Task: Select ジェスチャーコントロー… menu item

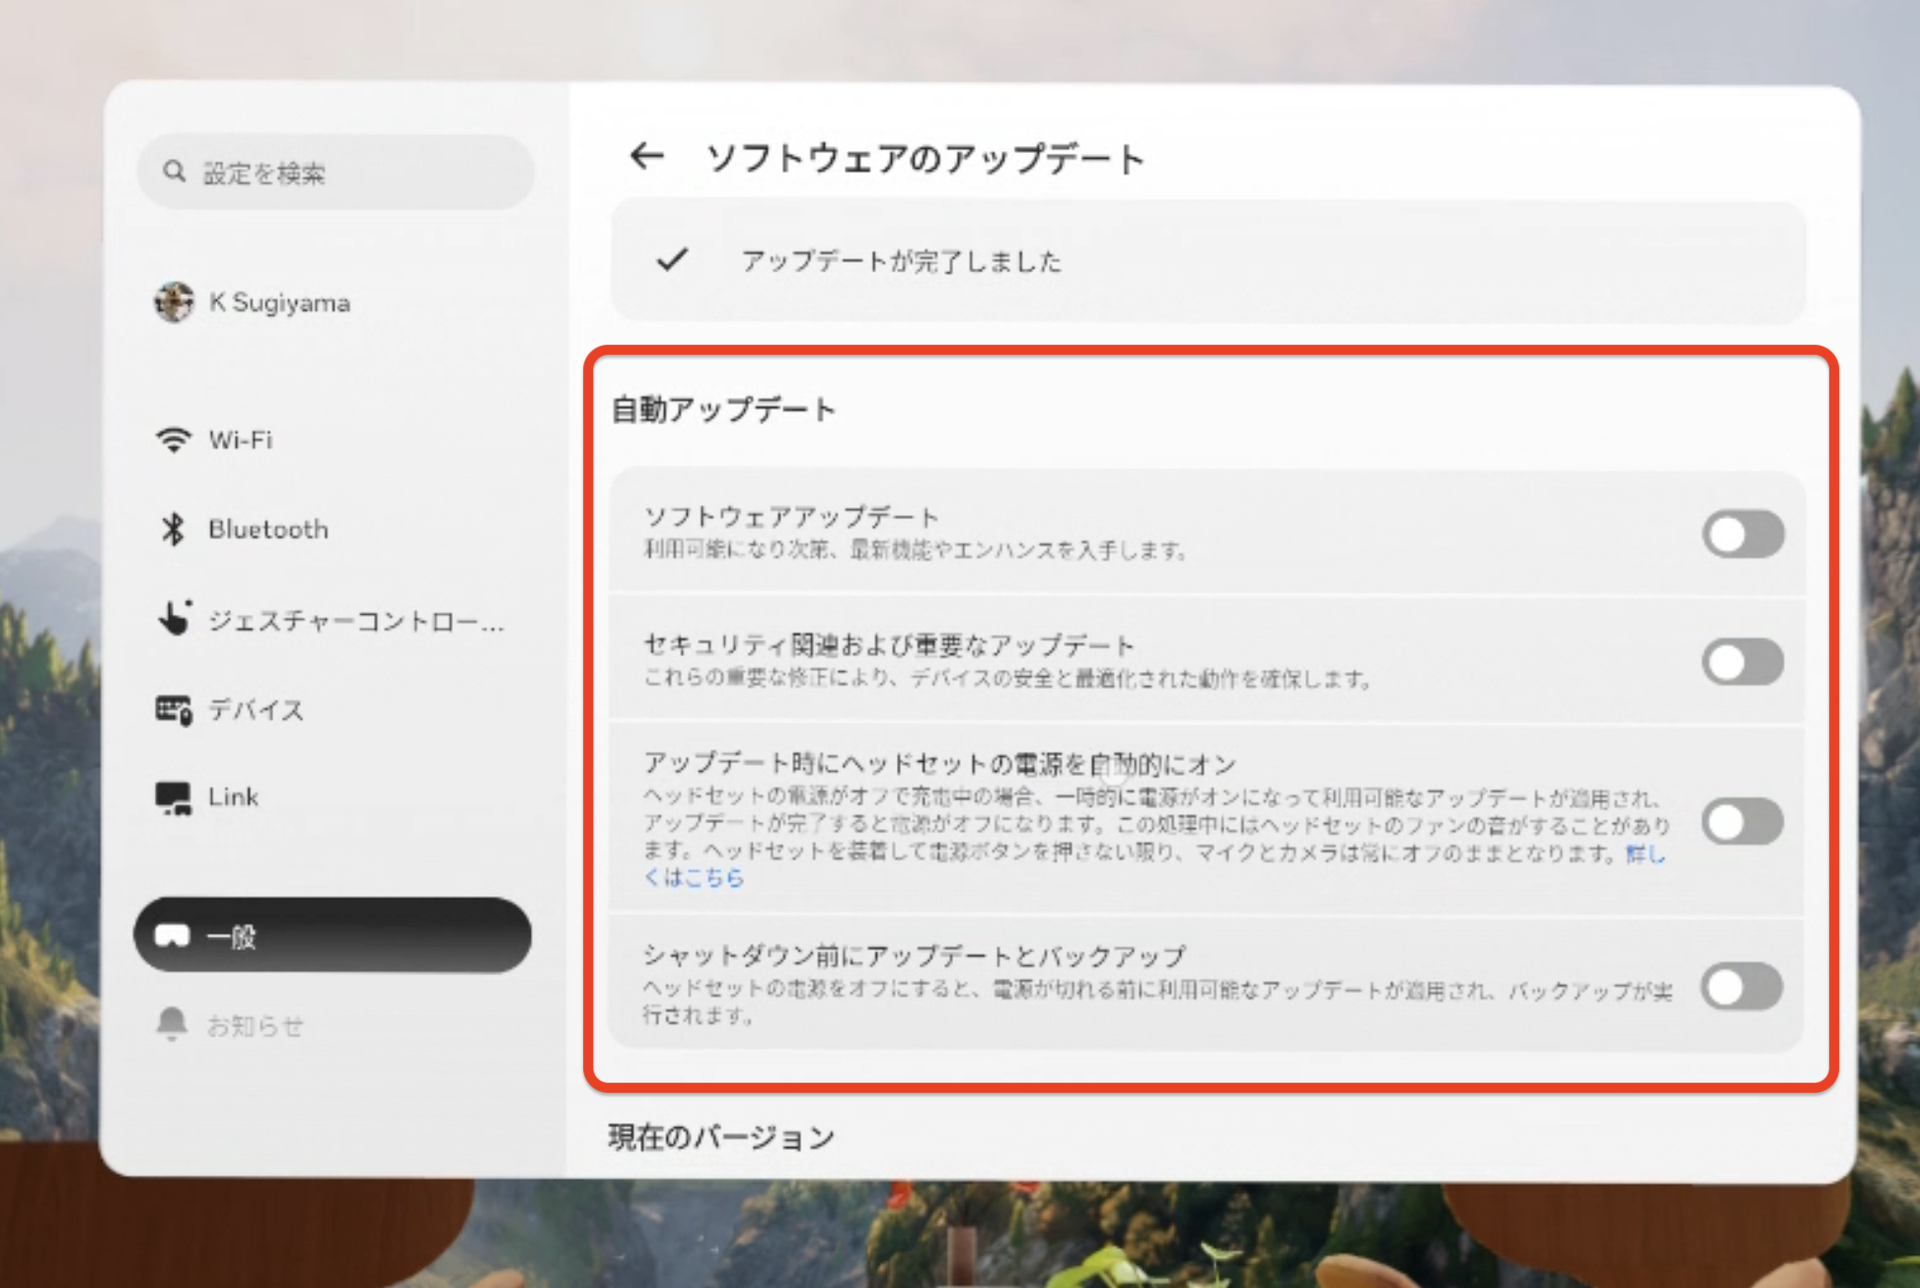Action: pos(333,620)
